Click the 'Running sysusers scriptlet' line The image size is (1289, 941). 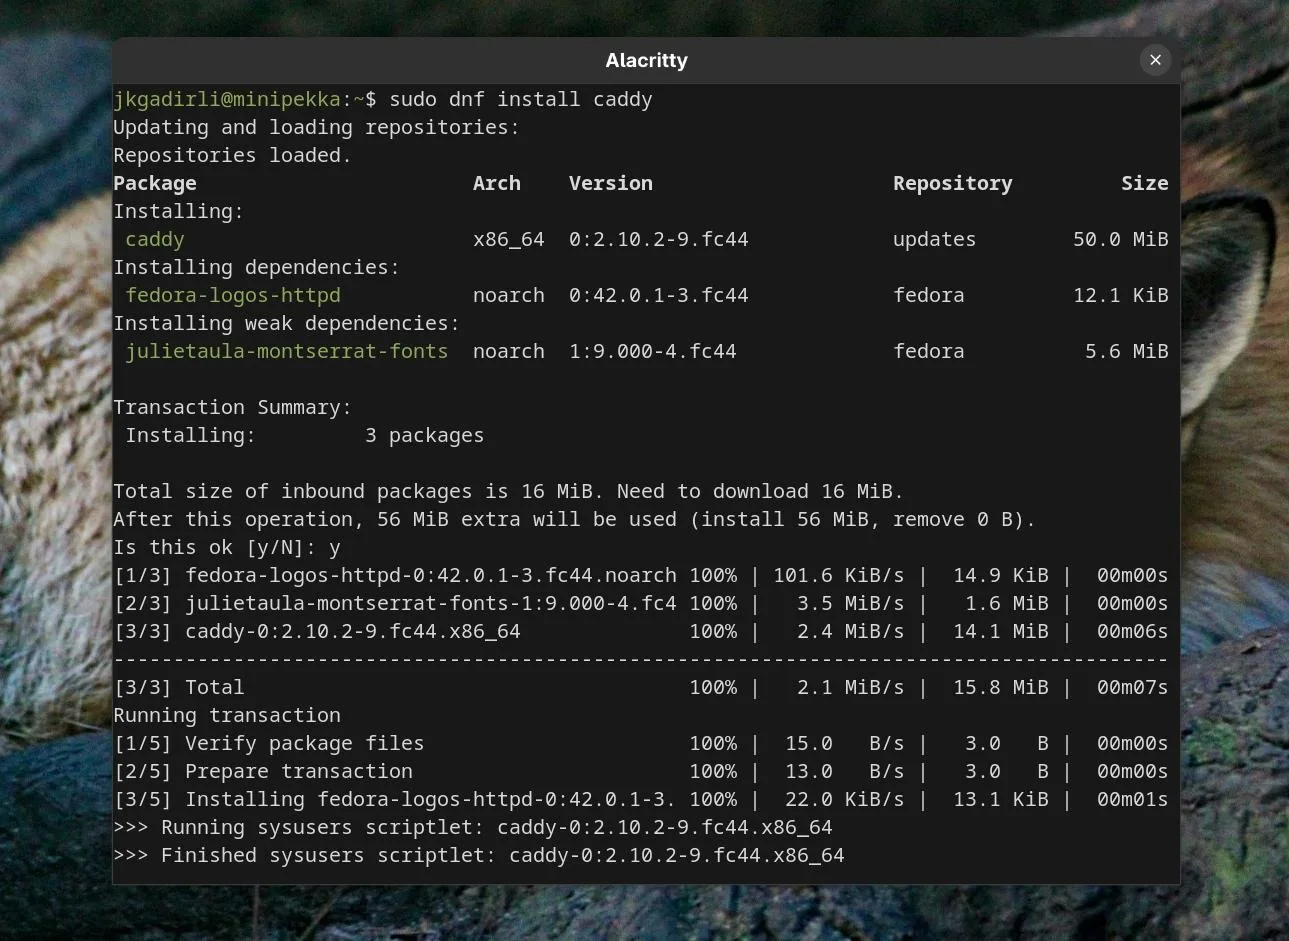(473, 827)
